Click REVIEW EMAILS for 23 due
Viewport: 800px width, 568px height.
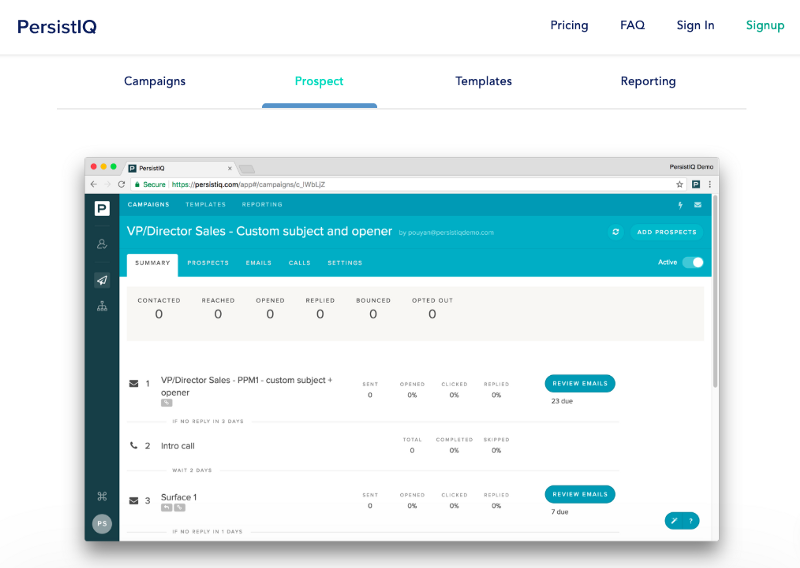580,383
